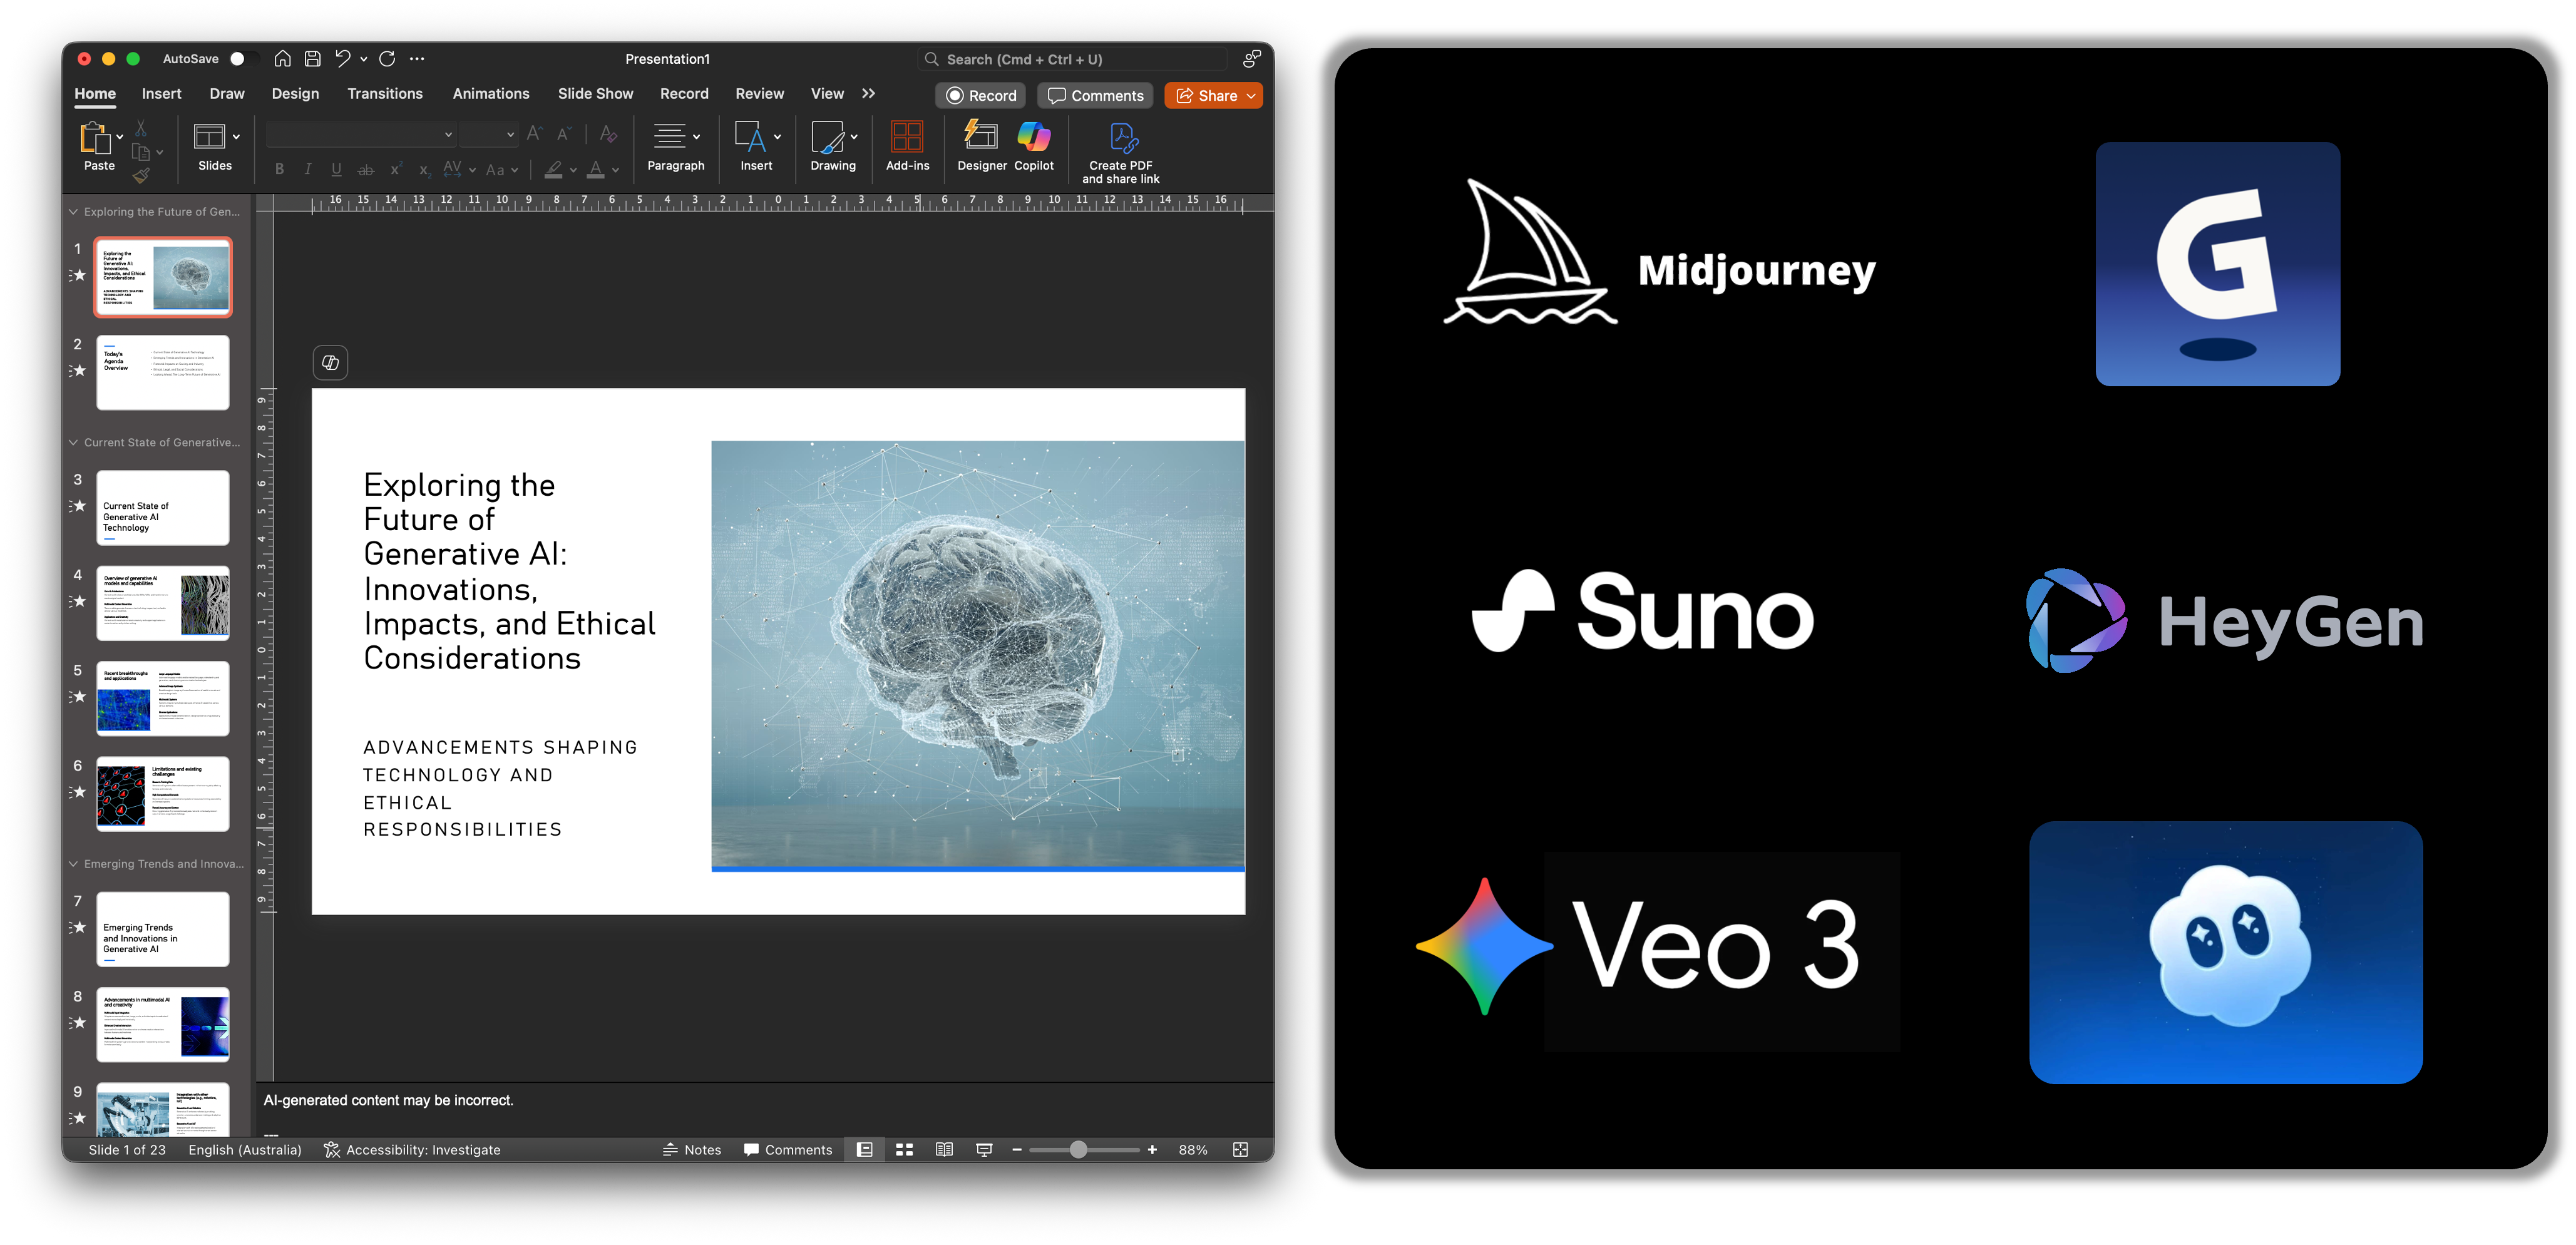Switch to the Design tab
2576x1245 pixels.
pyautogui.click(x=295, y=94)
